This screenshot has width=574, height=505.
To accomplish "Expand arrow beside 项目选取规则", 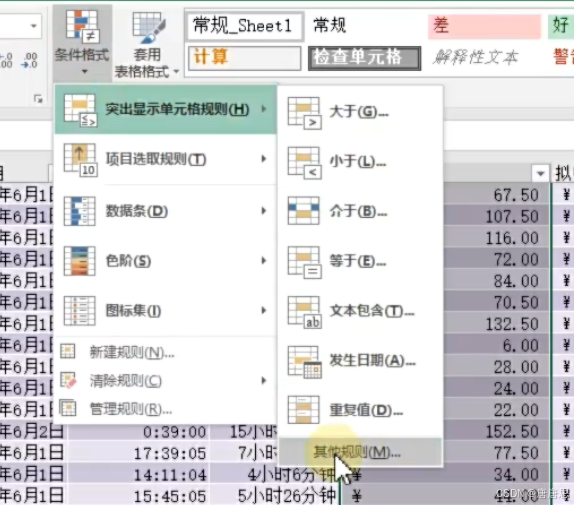I will click(x=264, y=159).
